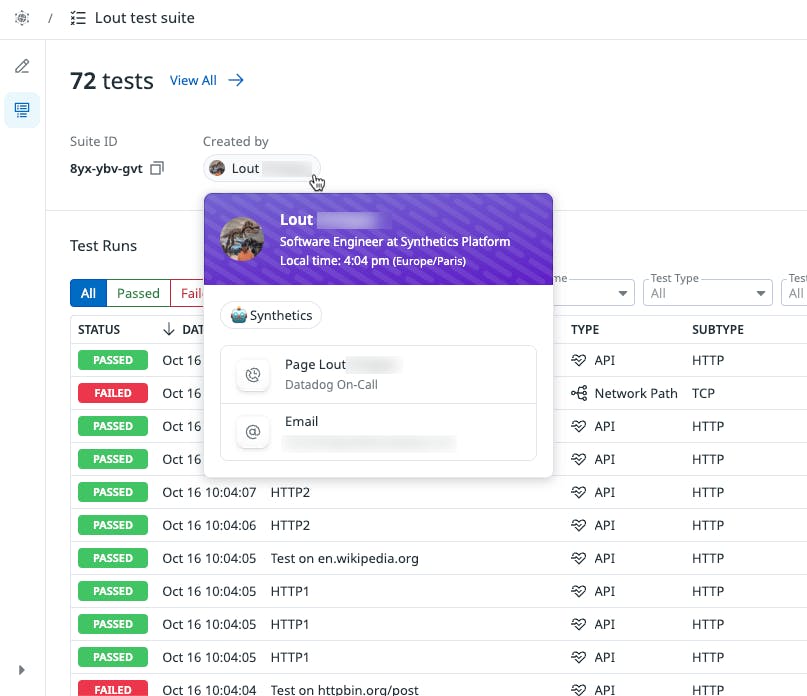This screenshot has width=807, height=696.
Task: Filter results to Failed runs
Action: [192, 293]
